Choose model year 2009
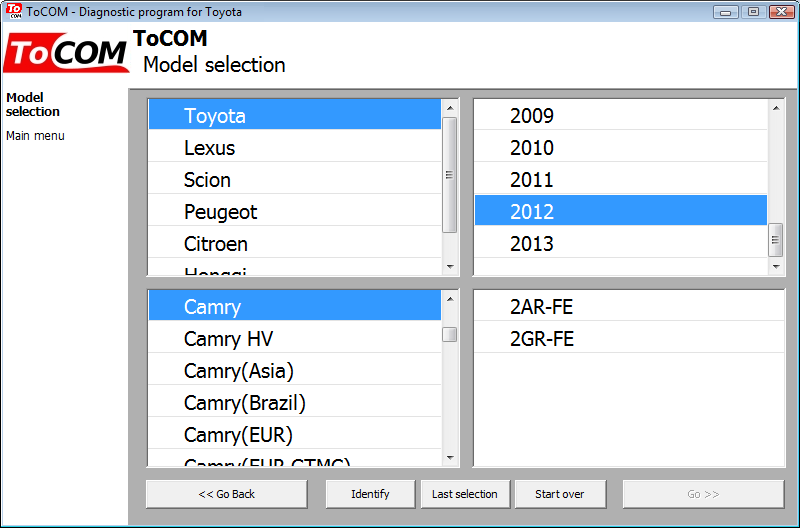The height and width of the screenshot is (528, 800). [621, 115]
